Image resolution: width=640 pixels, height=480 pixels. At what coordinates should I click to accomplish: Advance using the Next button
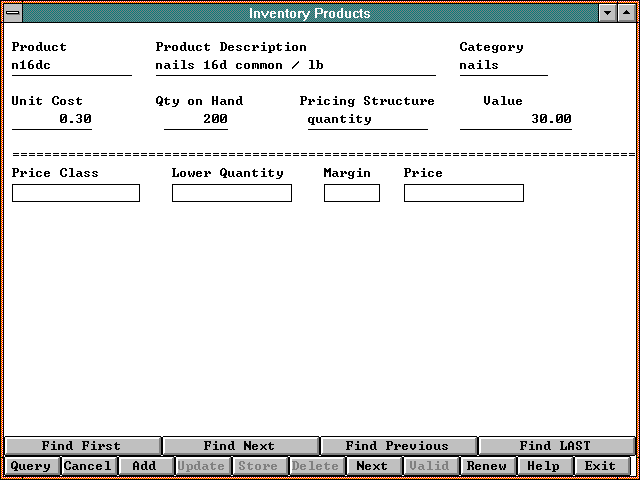[x=372, y=466]
